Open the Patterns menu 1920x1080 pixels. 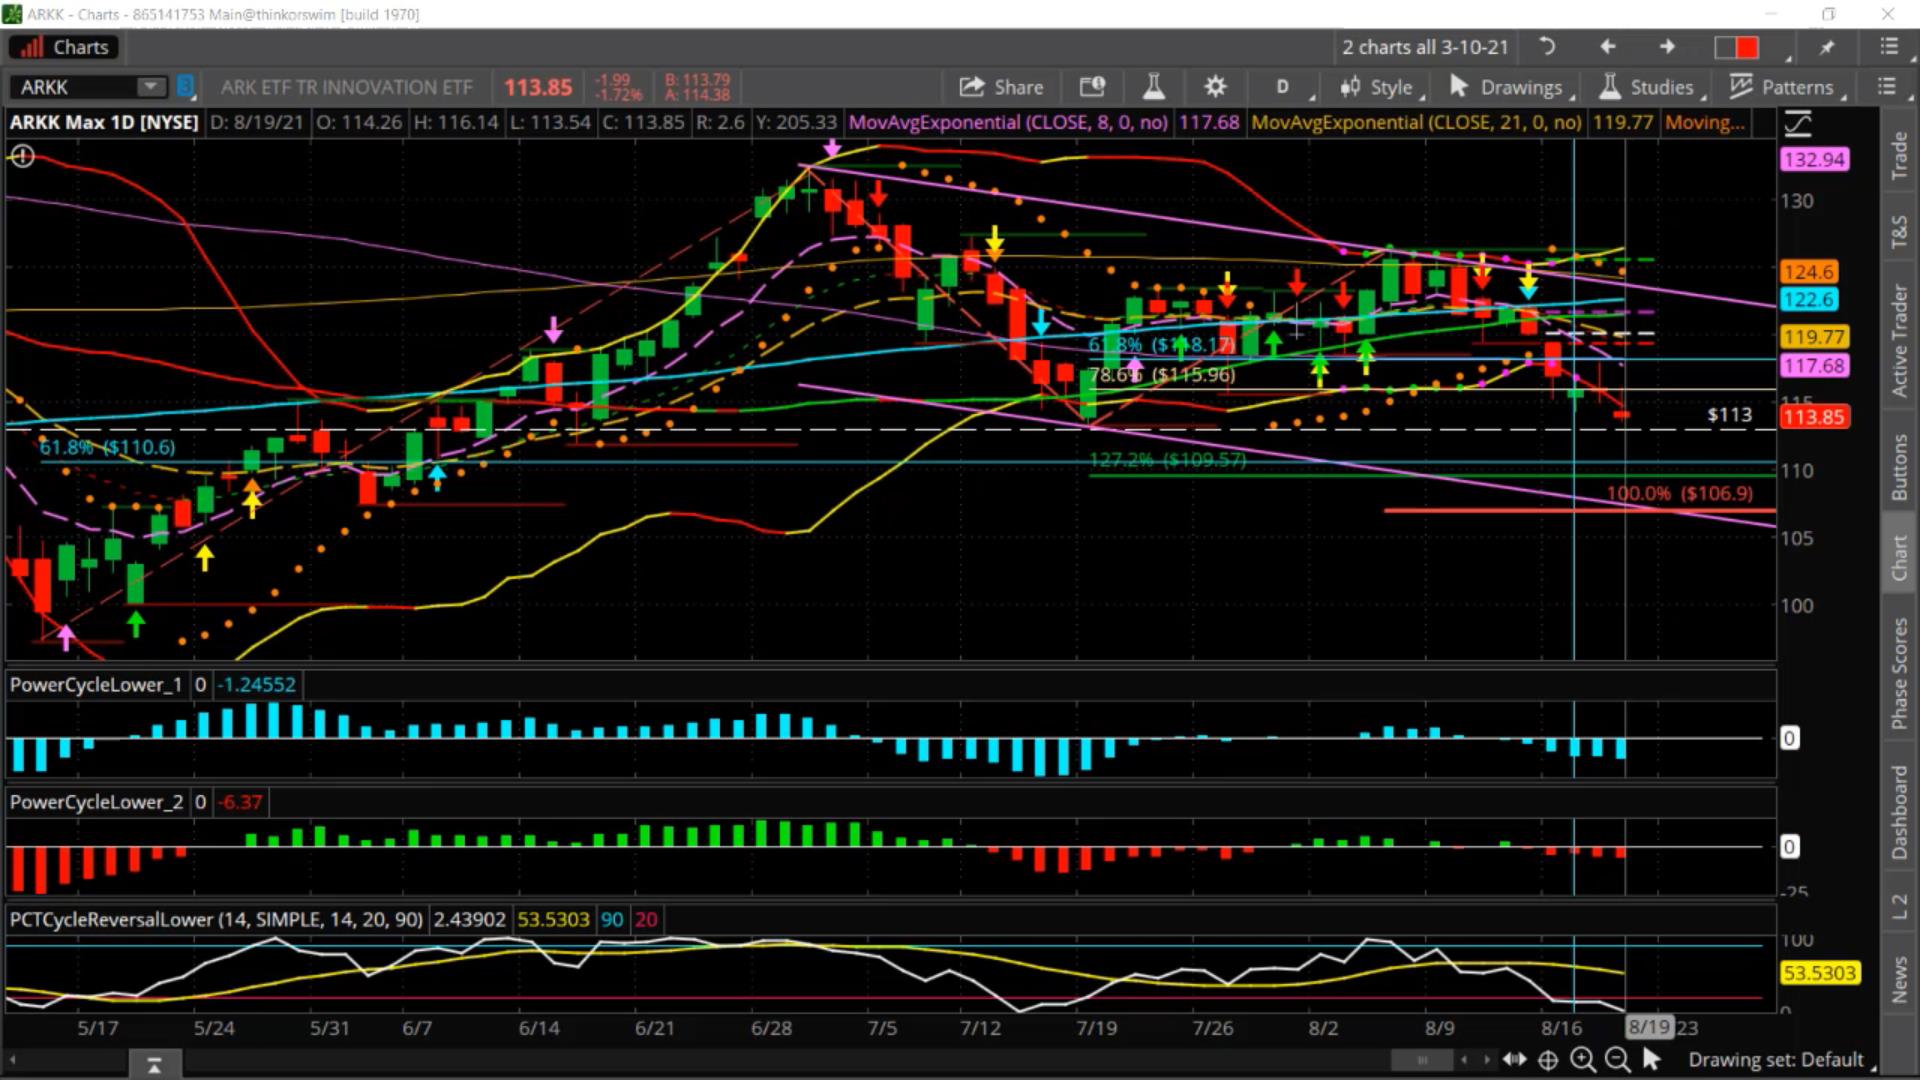[1784, 87]
